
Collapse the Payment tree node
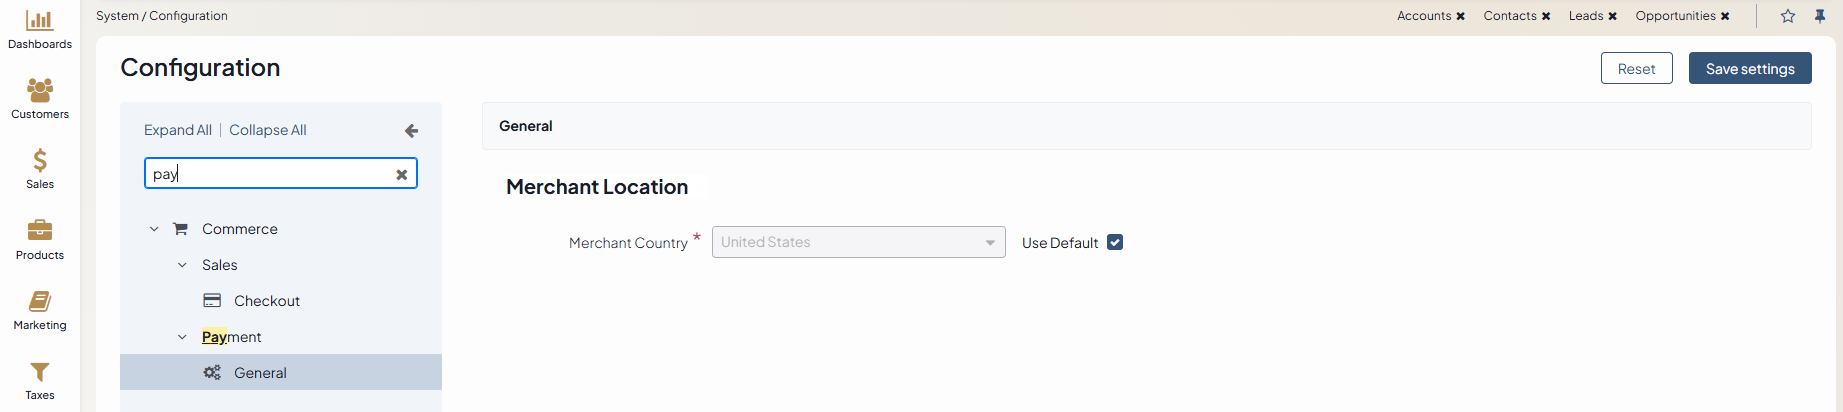point(182,337)
